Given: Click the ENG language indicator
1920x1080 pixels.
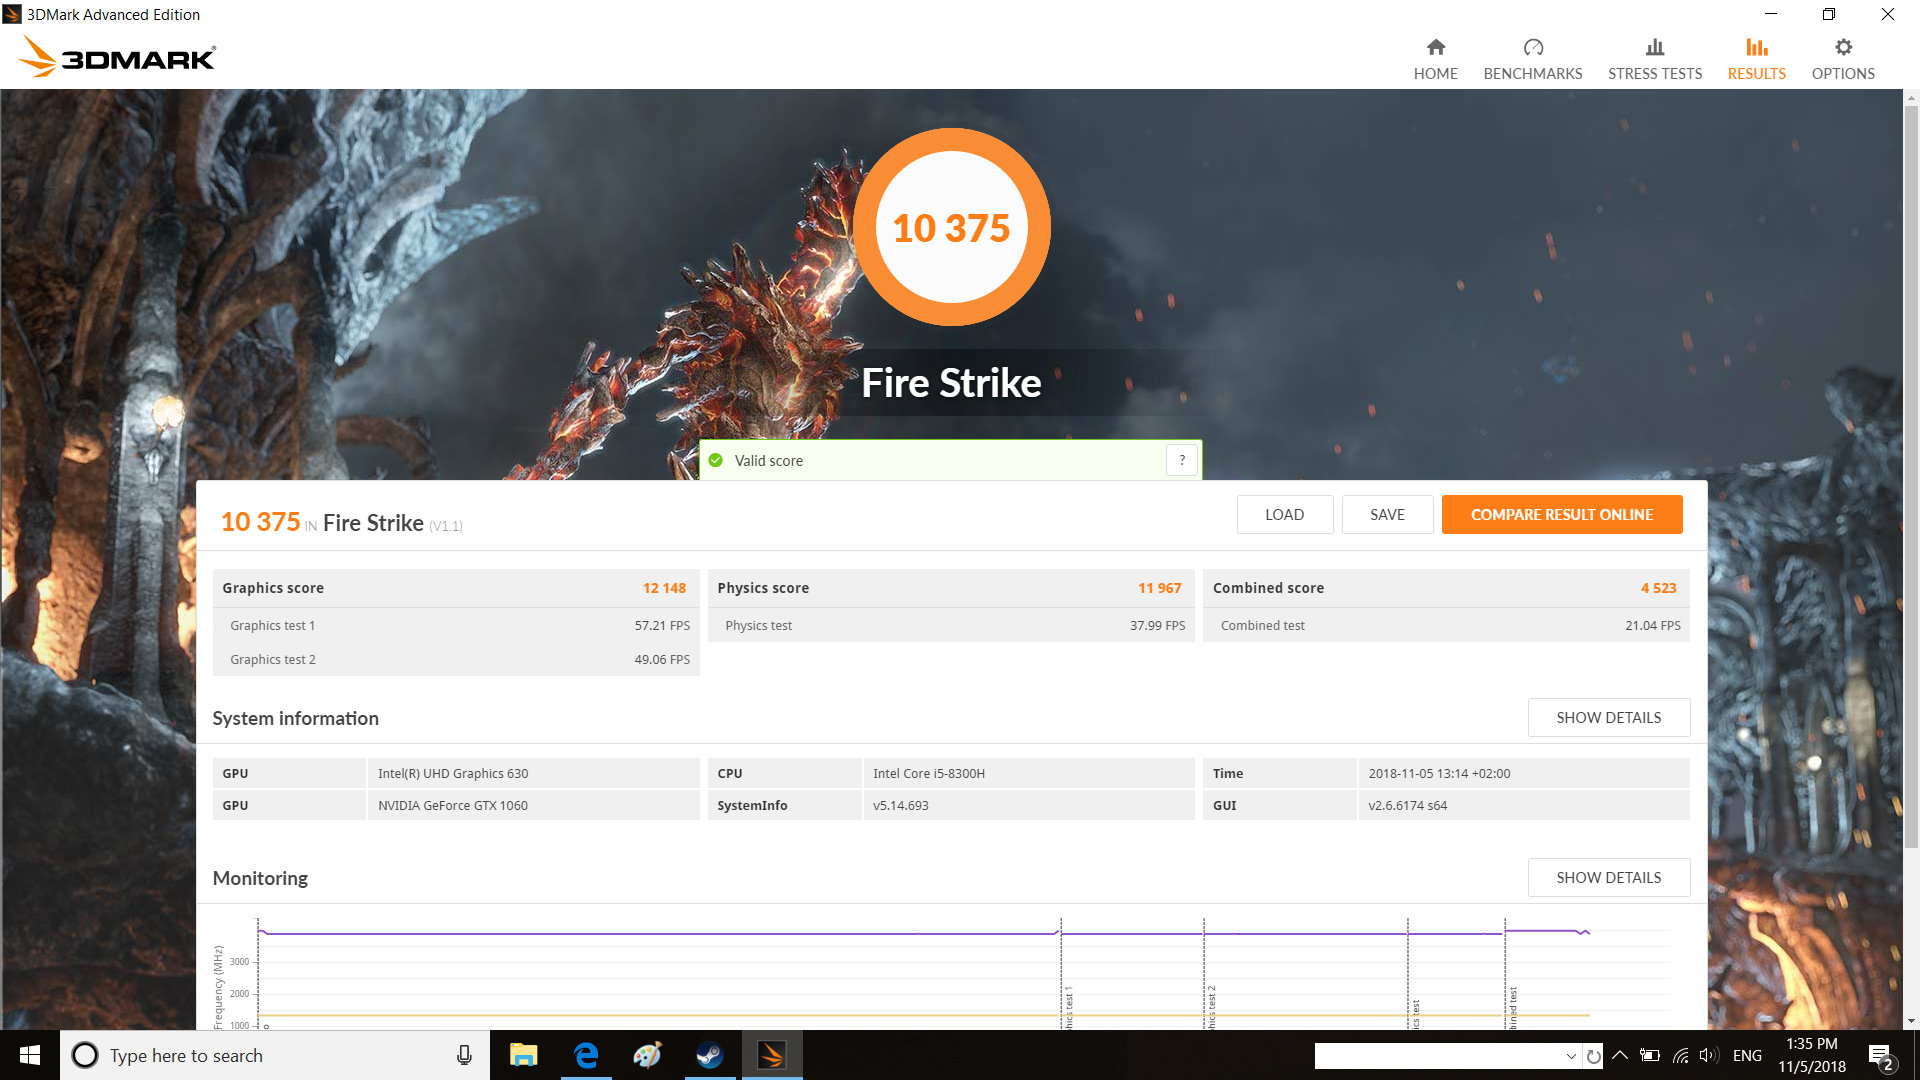Looking at the screenshot, I should tap(1747, 1055).
